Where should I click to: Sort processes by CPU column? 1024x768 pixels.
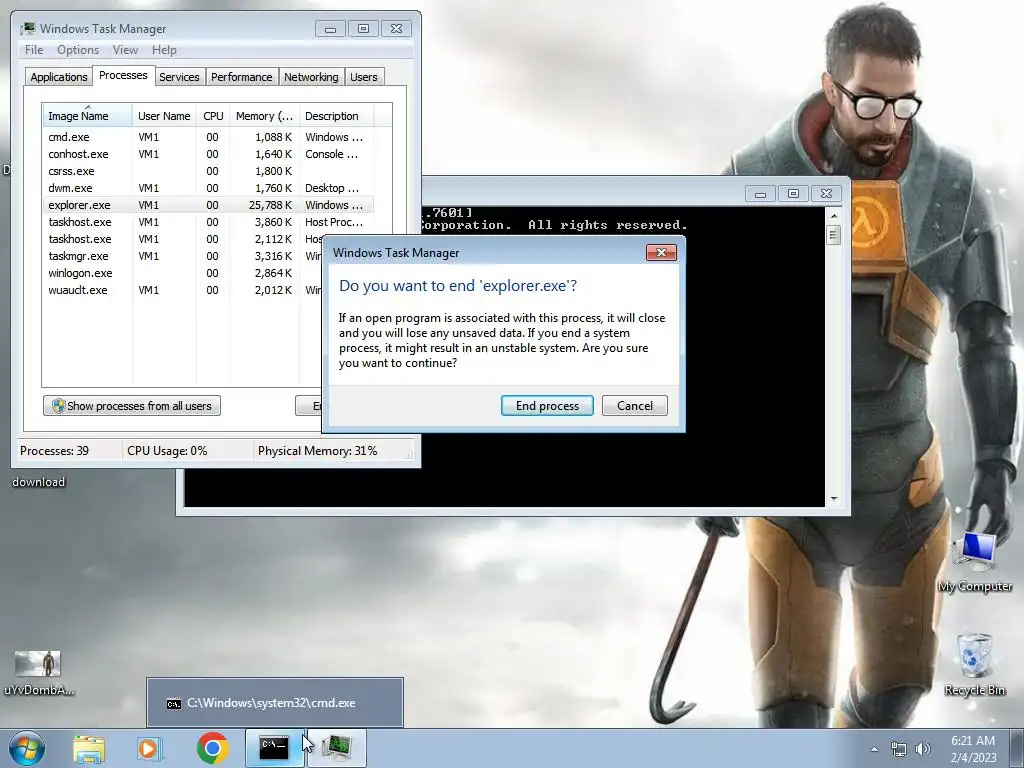213,116
